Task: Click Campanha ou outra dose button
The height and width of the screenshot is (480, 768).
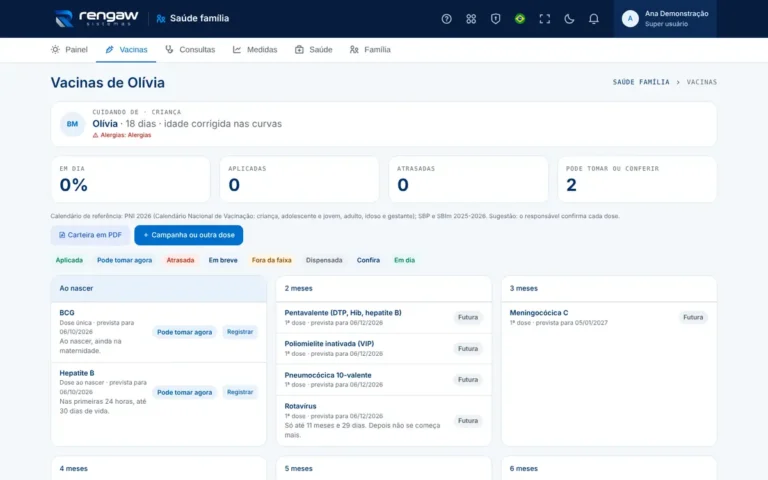Action: 189,235
